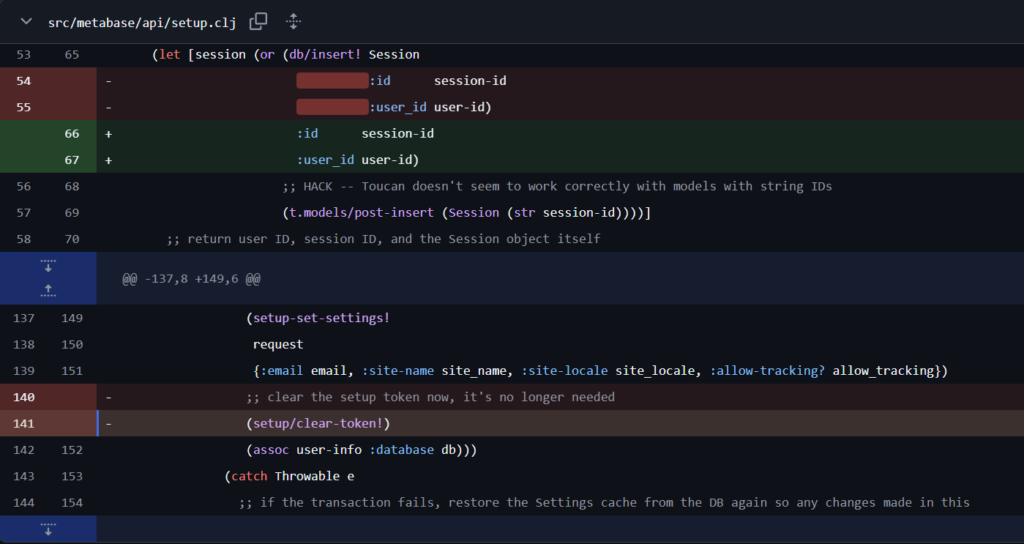Expand all lines of setup.clj
Screen dimensions: 1024x544
coord(293,22)
